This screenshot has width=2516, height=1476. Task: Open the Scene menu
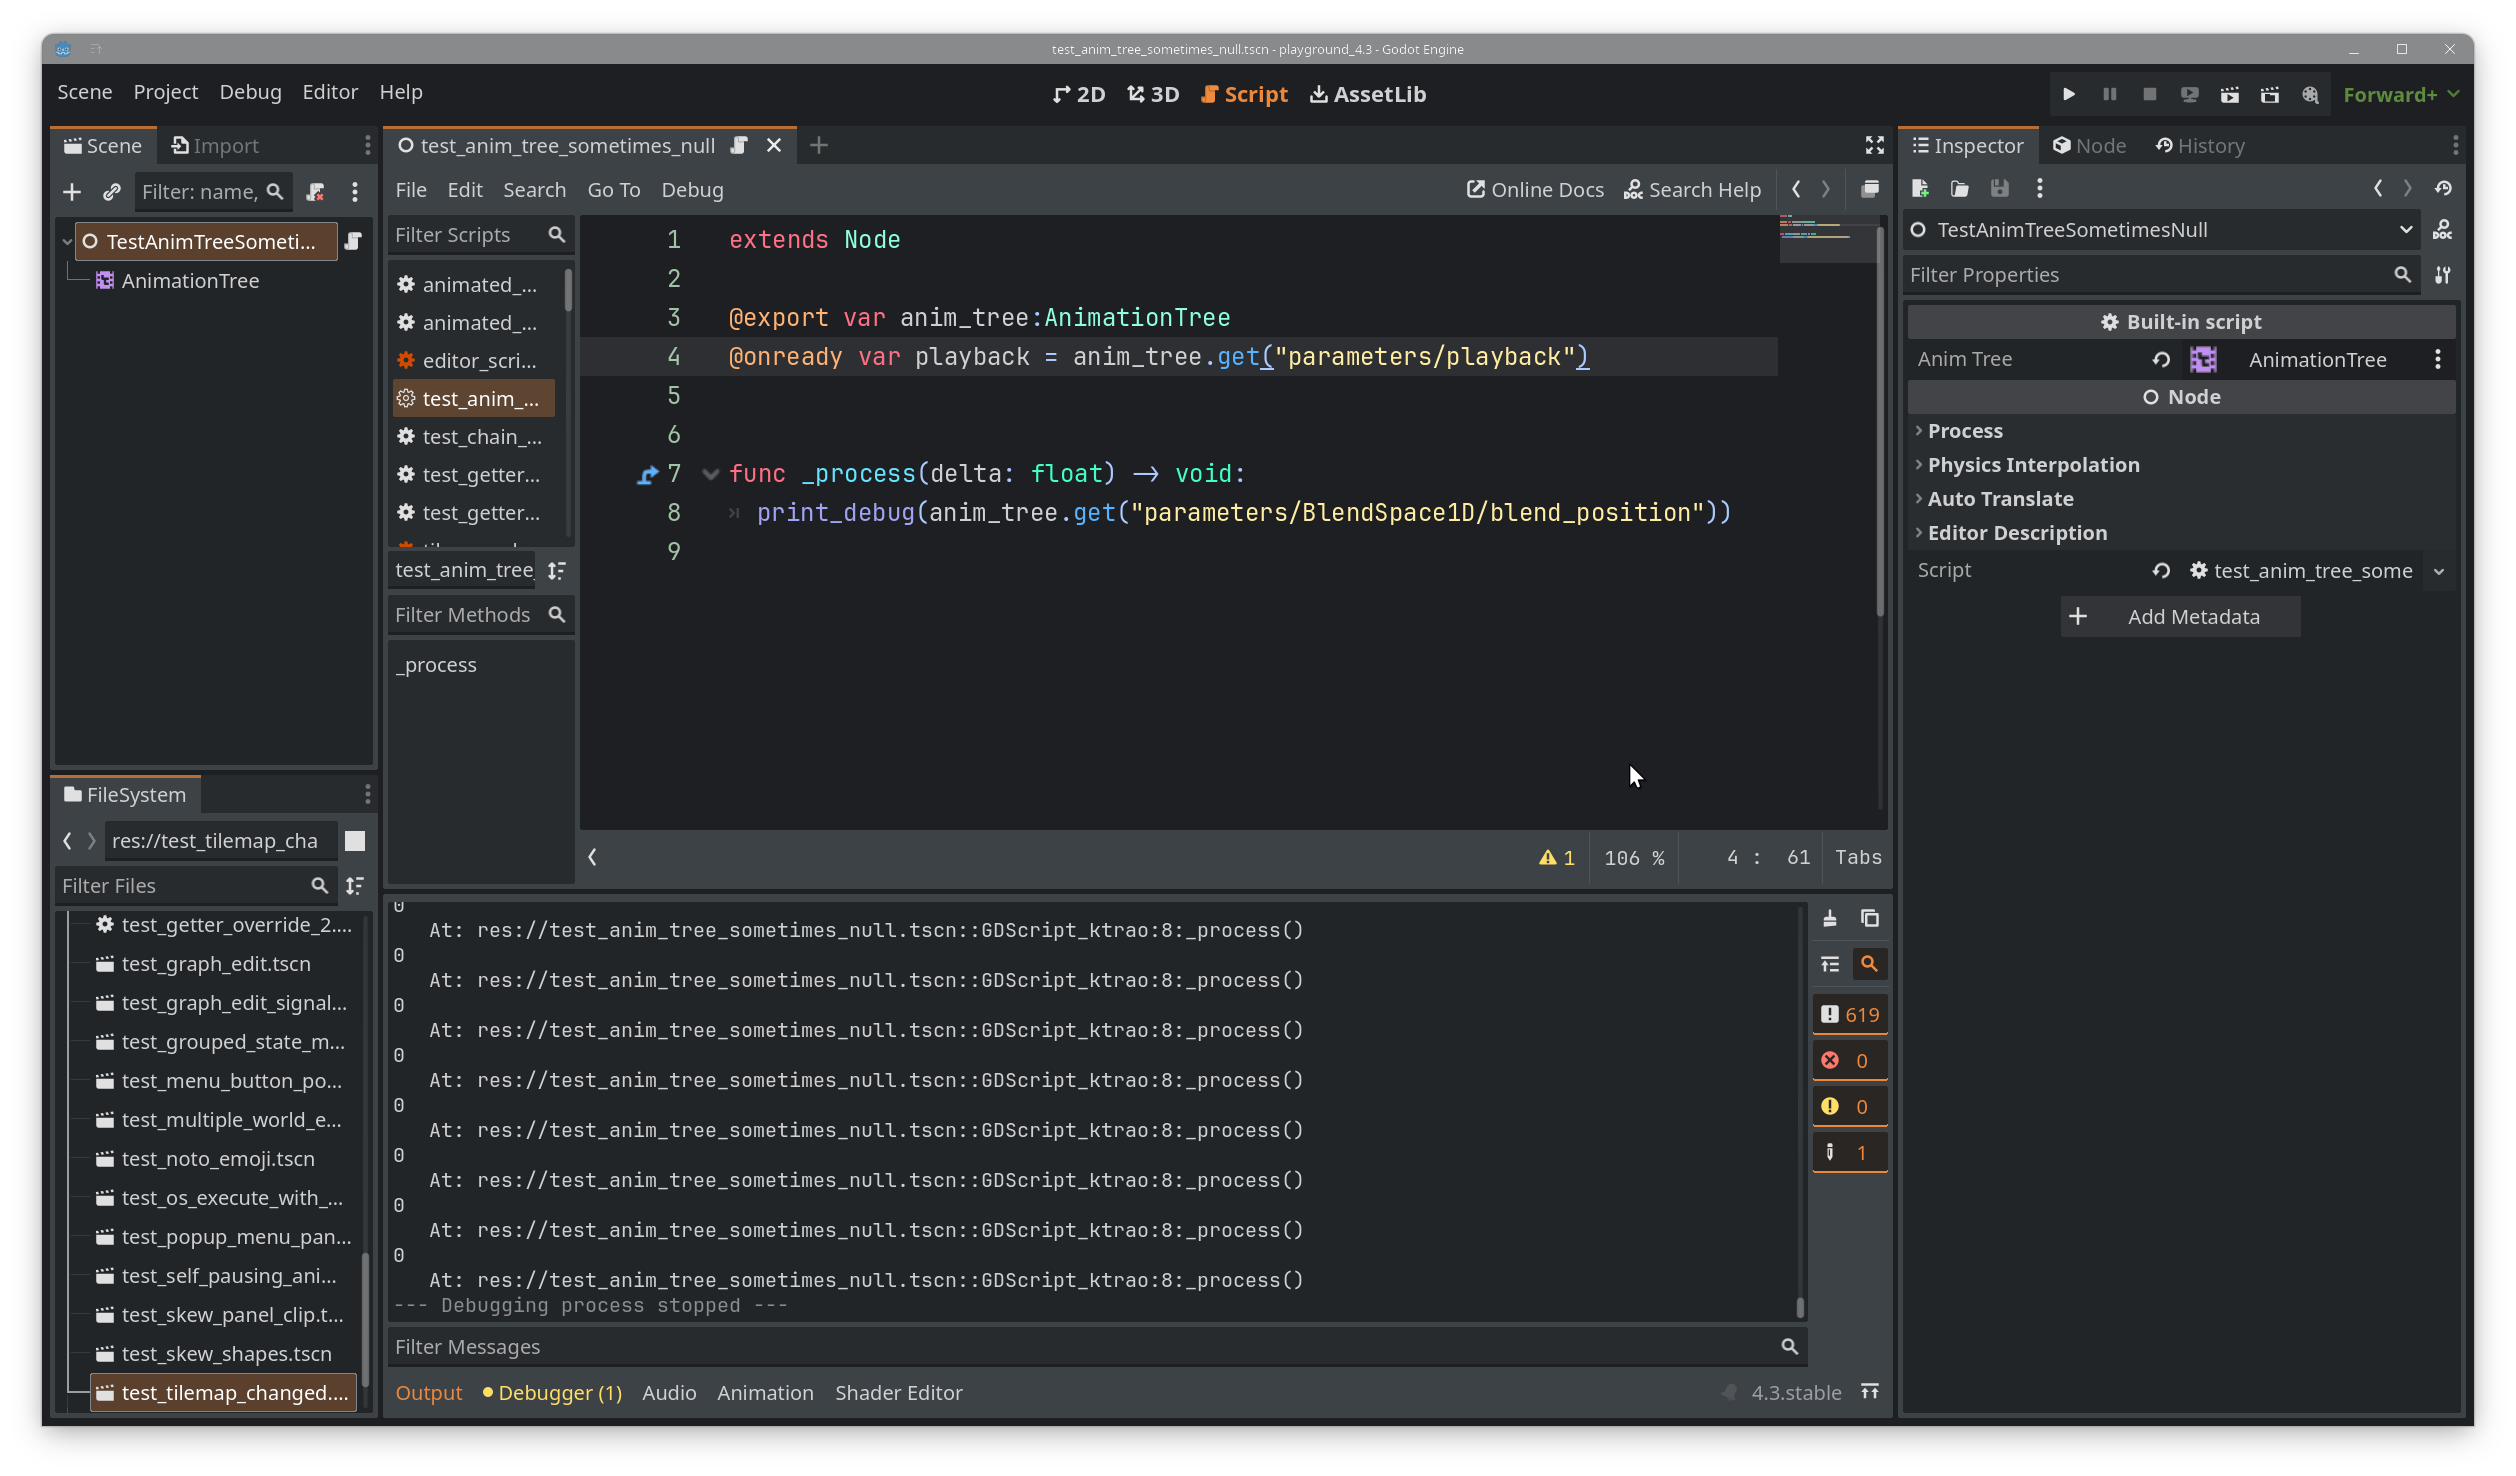click(85, 92)
